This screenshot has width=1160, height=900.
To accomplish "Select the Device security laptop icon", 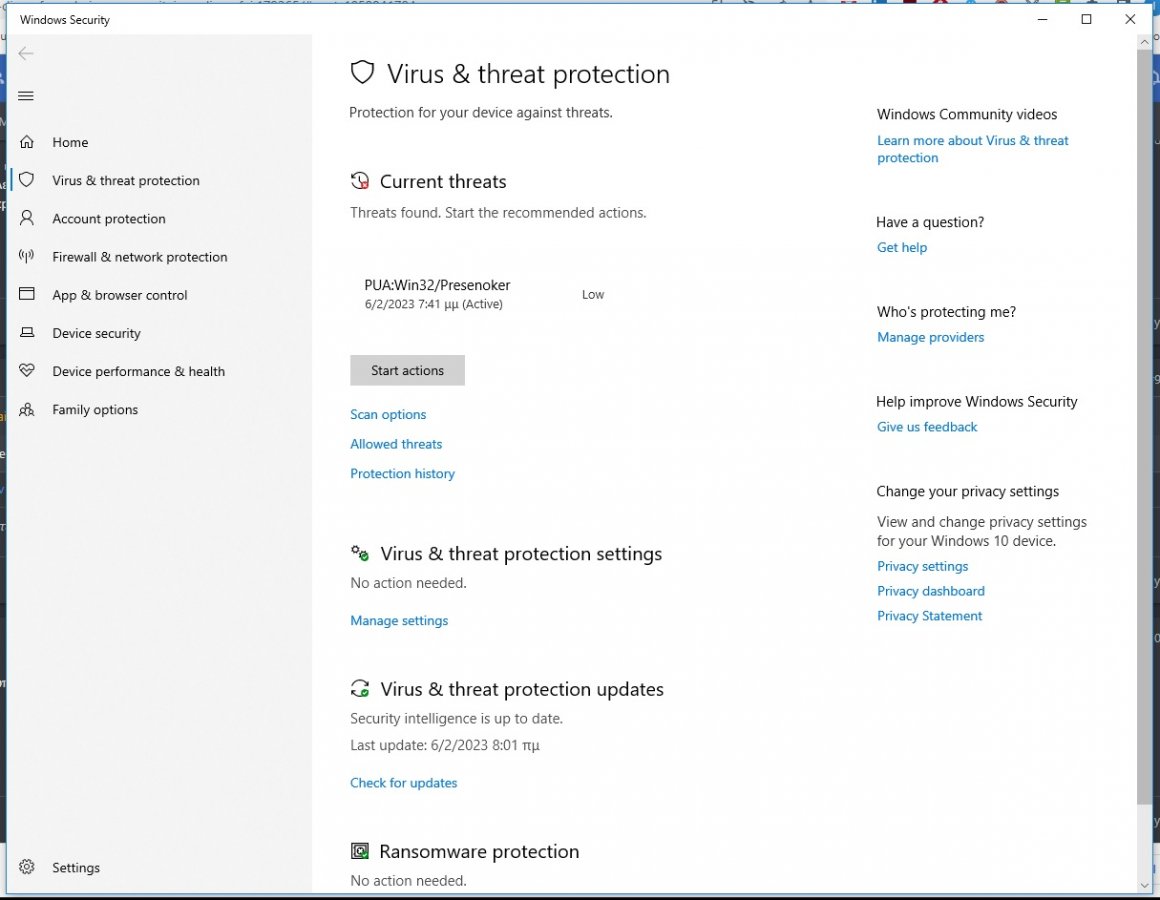I will point(27,333).
